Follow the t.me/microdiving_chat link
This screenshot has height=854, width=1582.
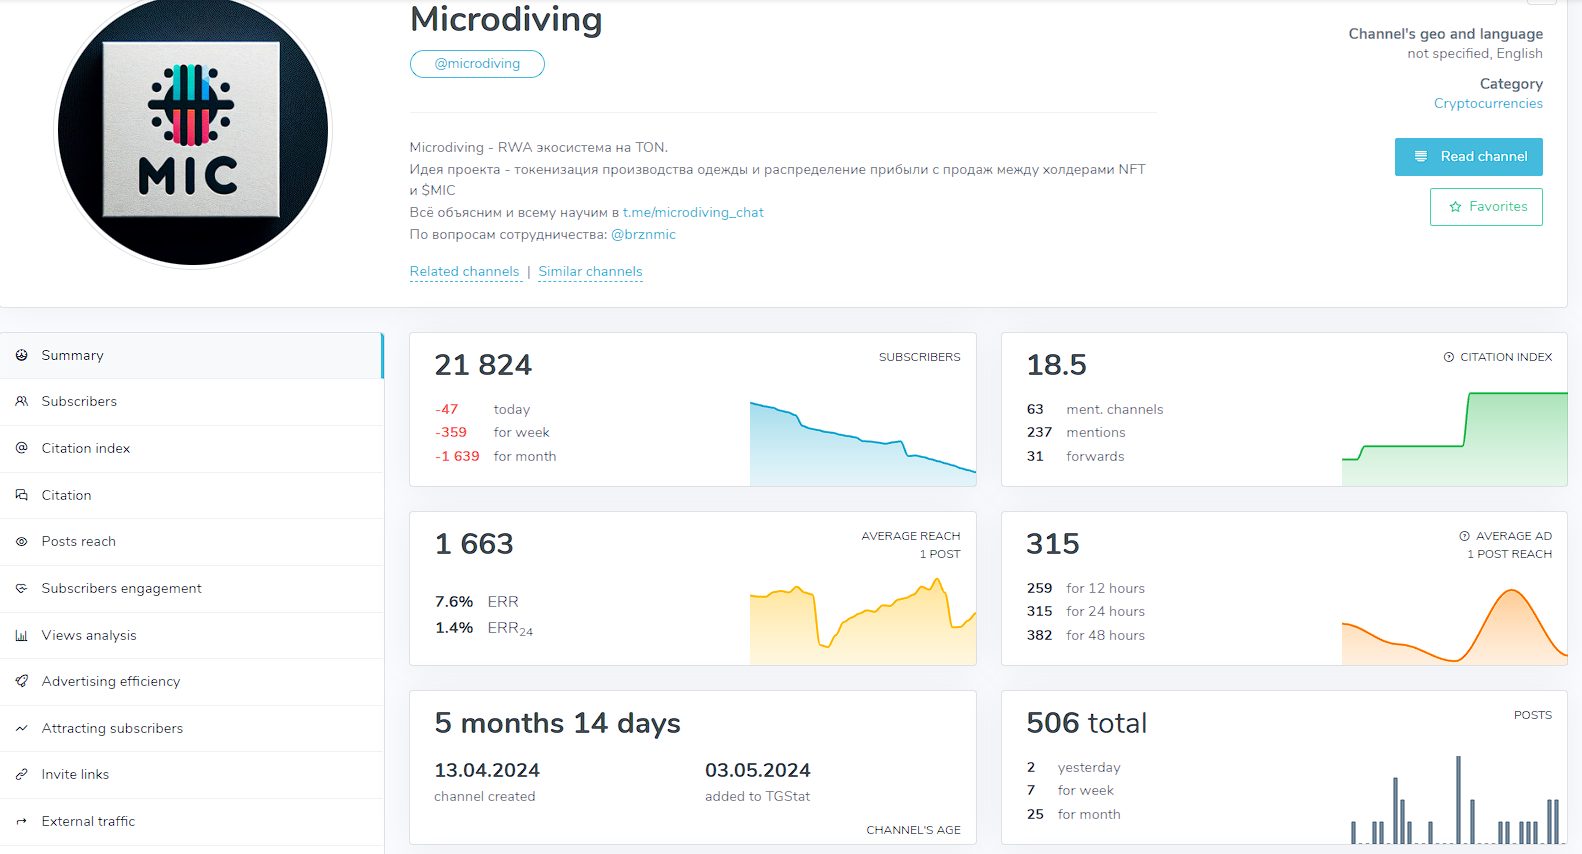tap(693, 212)
